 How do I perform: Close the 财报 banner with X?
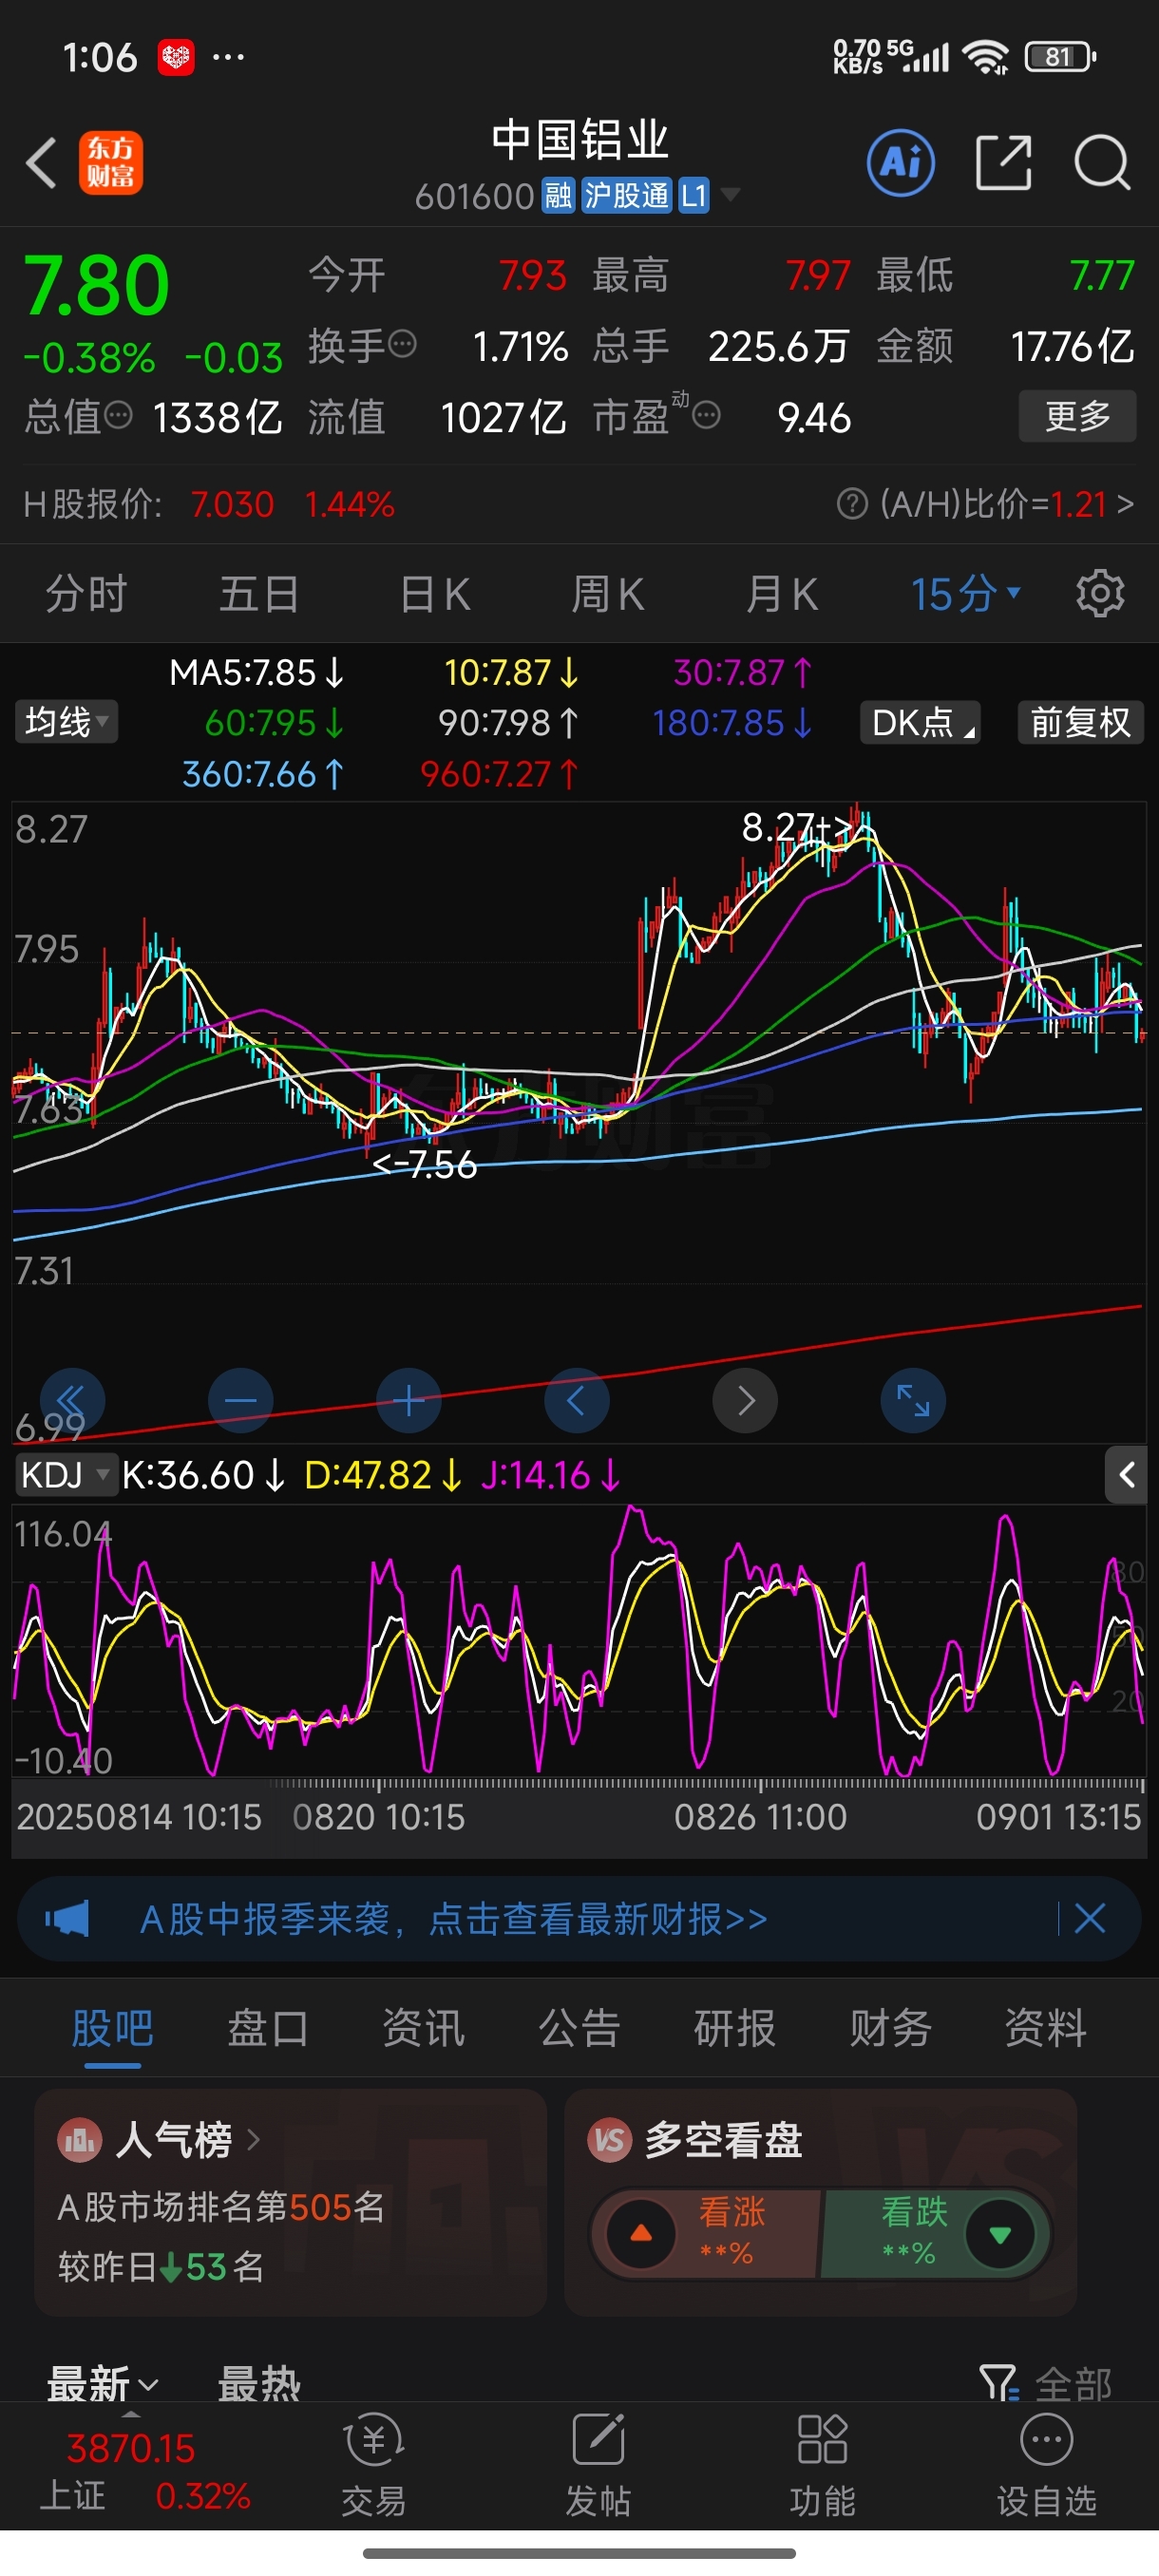(x=1090, y=1918)
